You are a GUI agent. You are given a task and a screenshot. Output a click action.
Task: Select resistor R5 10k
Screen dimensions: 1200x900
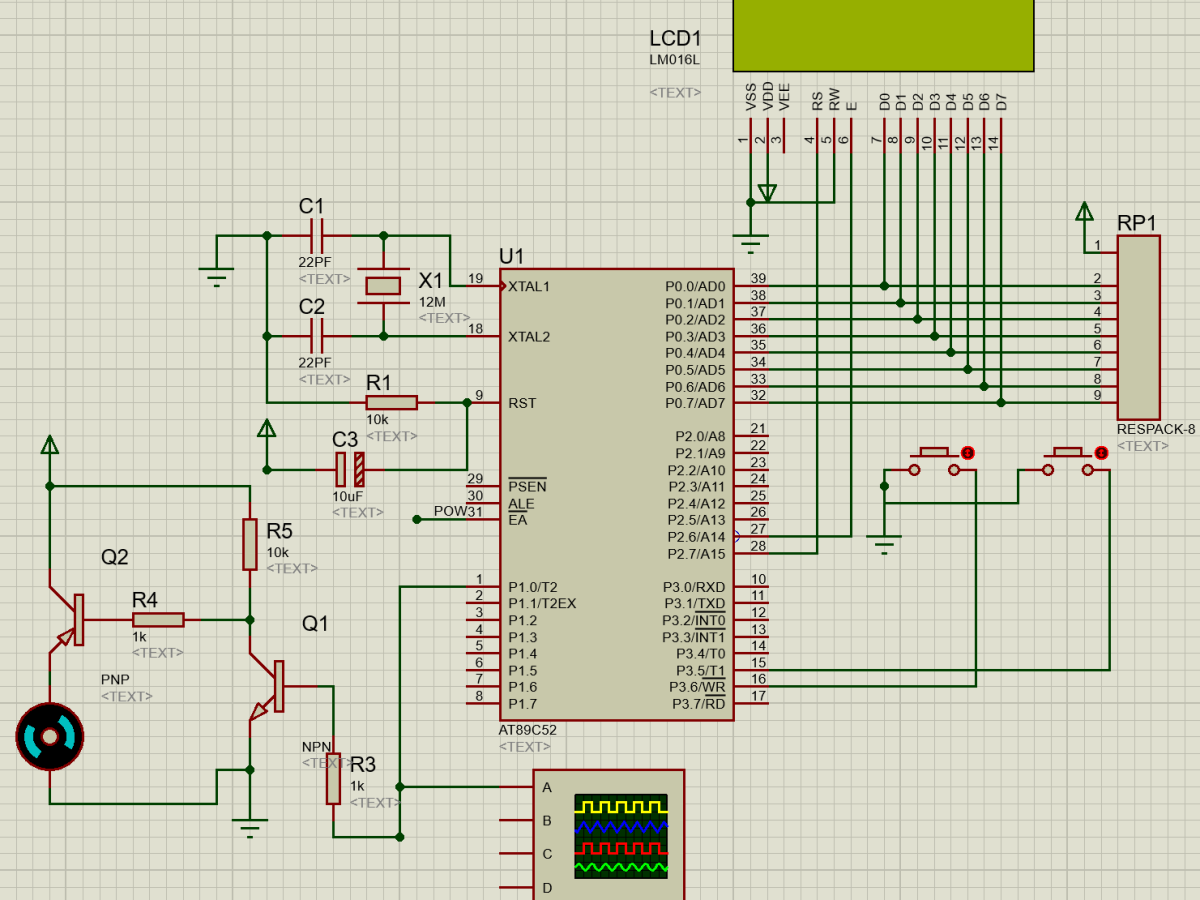(x=250, y=544)
